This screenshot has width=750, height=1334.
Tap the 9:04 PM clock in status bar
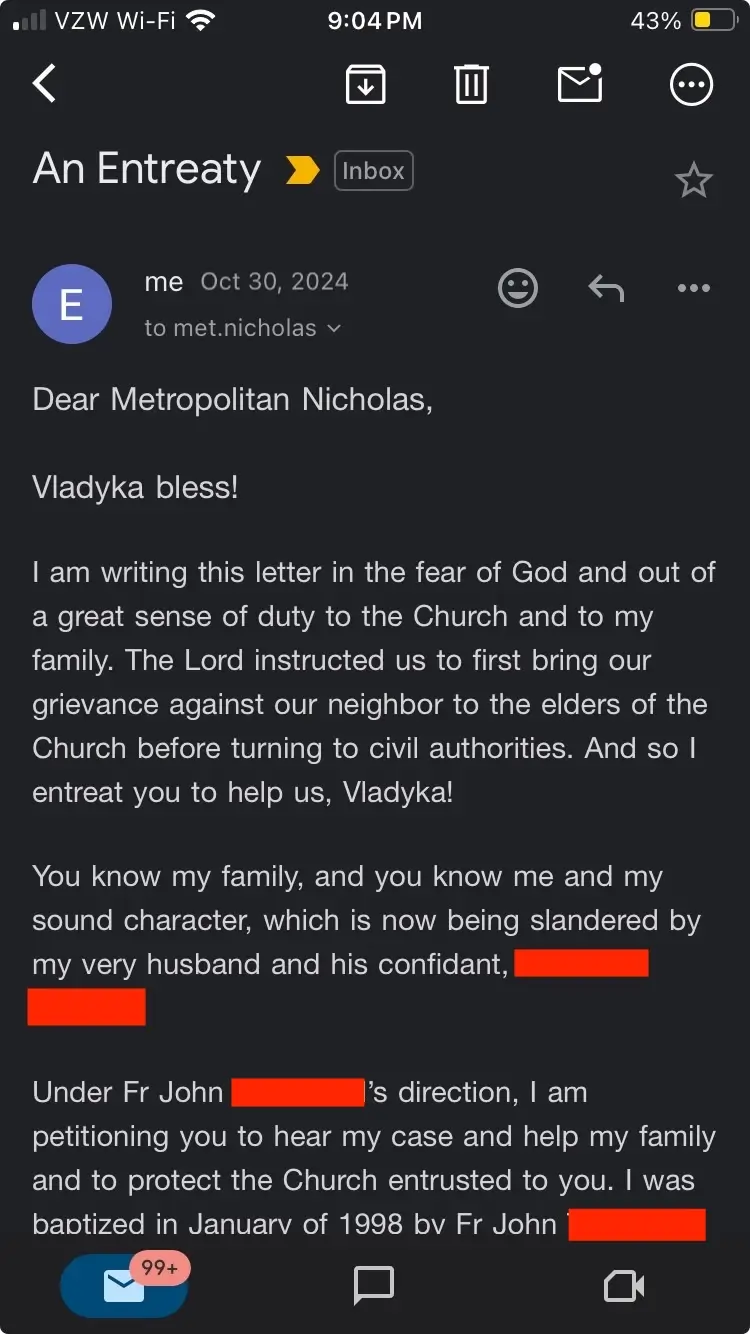375,21
